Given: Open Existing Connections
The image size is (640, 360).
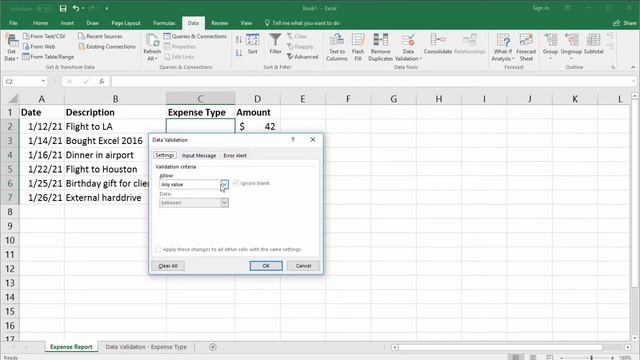Looking at the screenshot, I should pyautogui.click(x=107, y=47).
